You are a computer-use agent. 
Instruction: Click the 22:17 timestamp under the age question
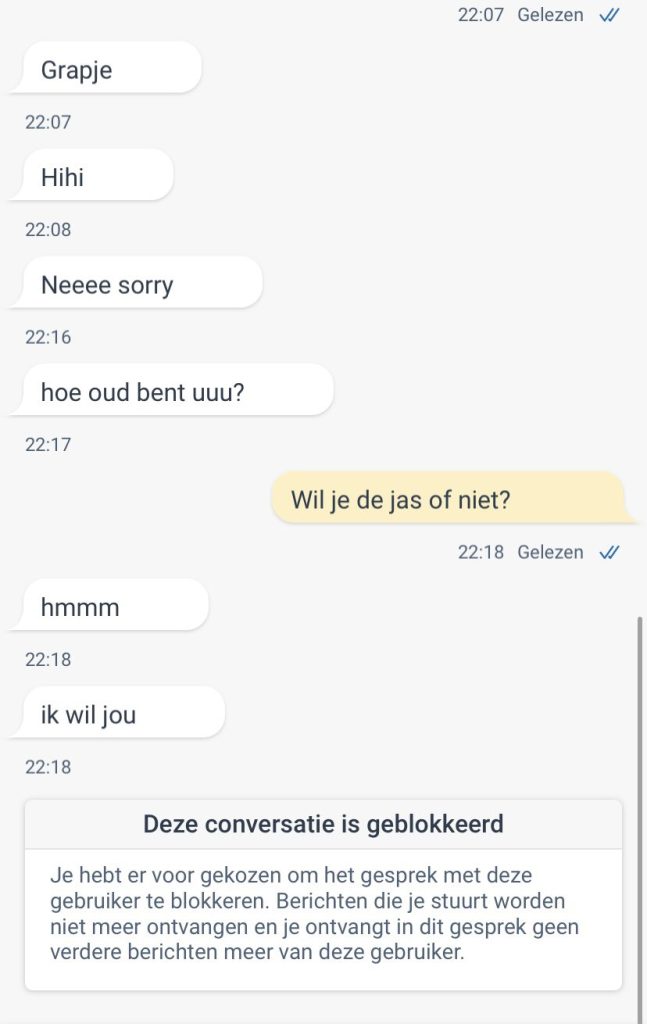coord(48,445)
